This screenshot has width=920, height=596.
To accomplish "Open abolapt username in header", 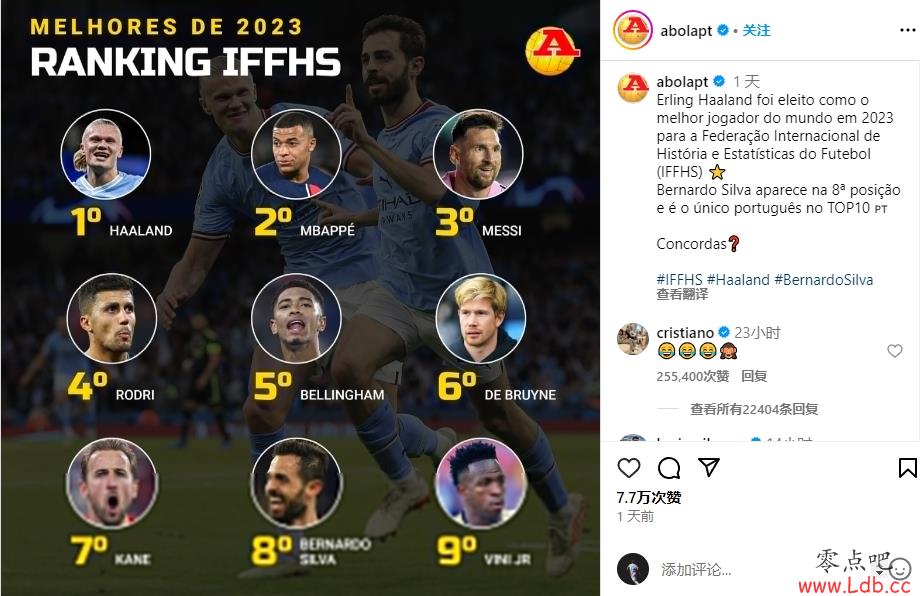I will tap(686, 31).
